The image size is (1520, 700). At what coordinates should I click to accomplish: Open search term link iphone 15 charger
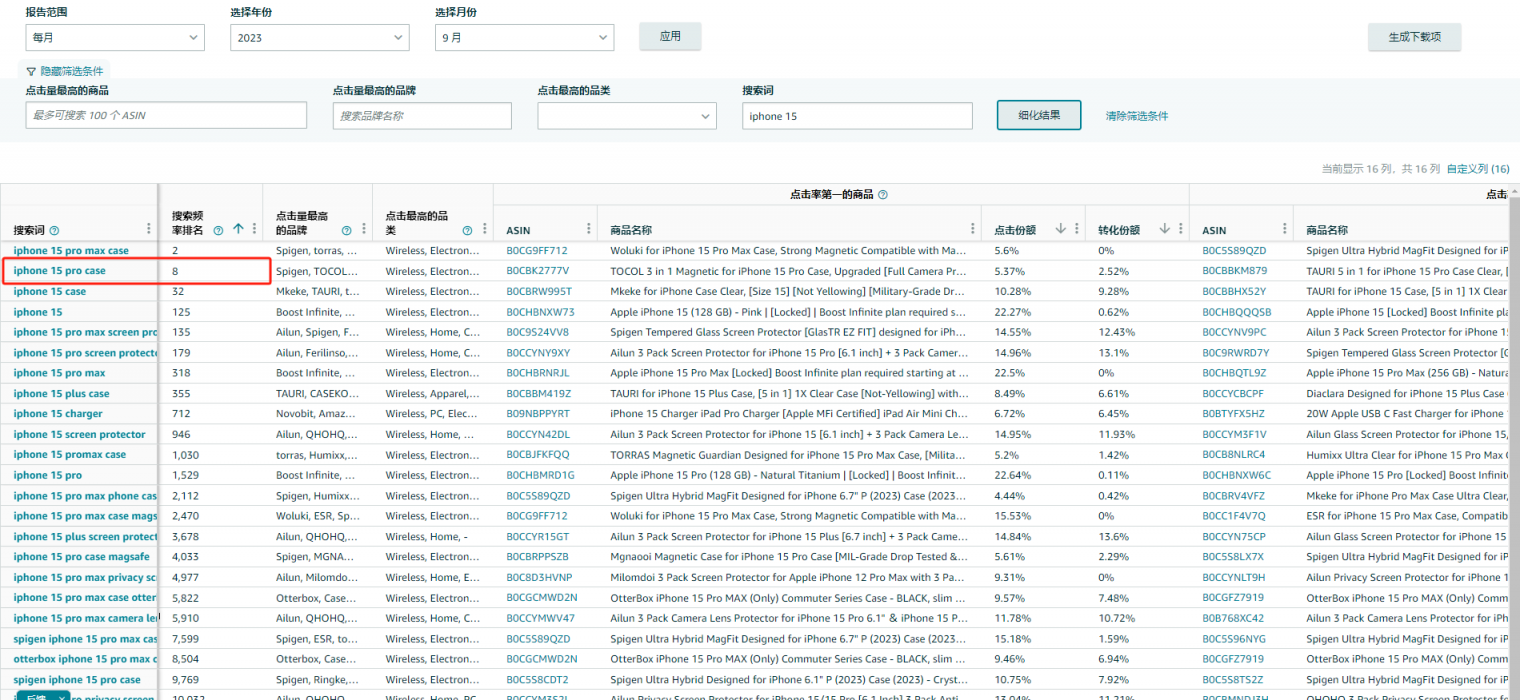[58, 414]
